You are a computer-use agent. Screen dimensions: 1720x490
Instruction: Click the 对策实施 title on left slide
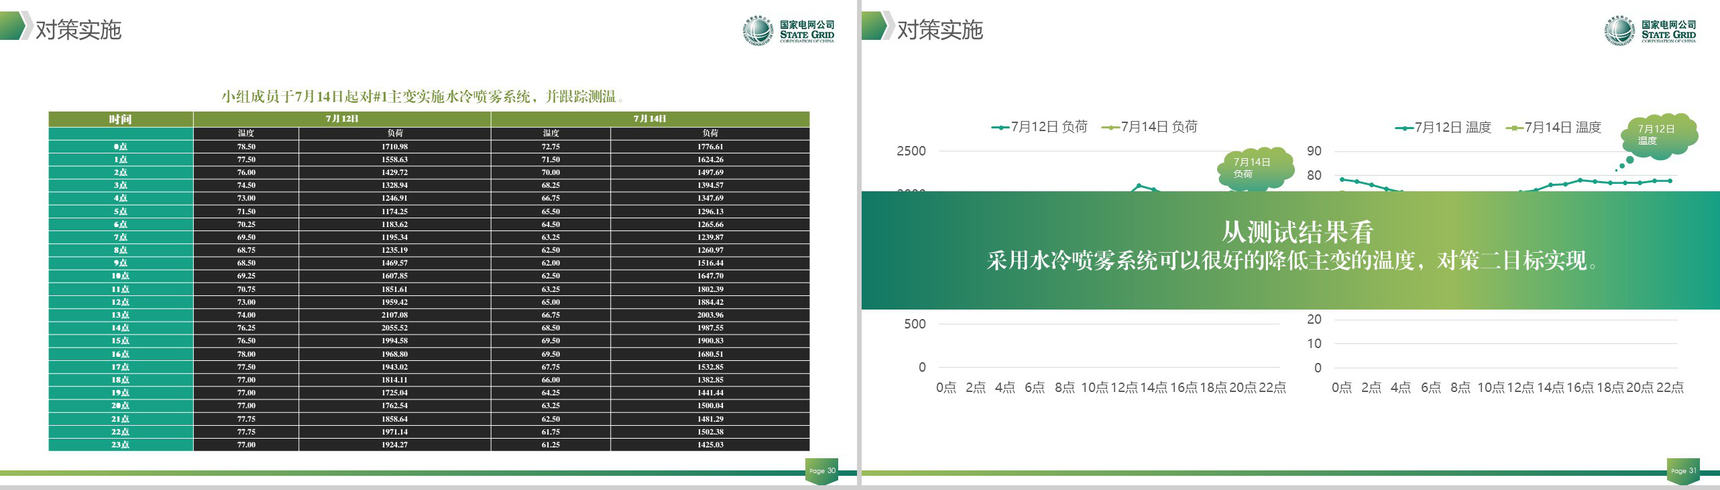coord(78,30)
